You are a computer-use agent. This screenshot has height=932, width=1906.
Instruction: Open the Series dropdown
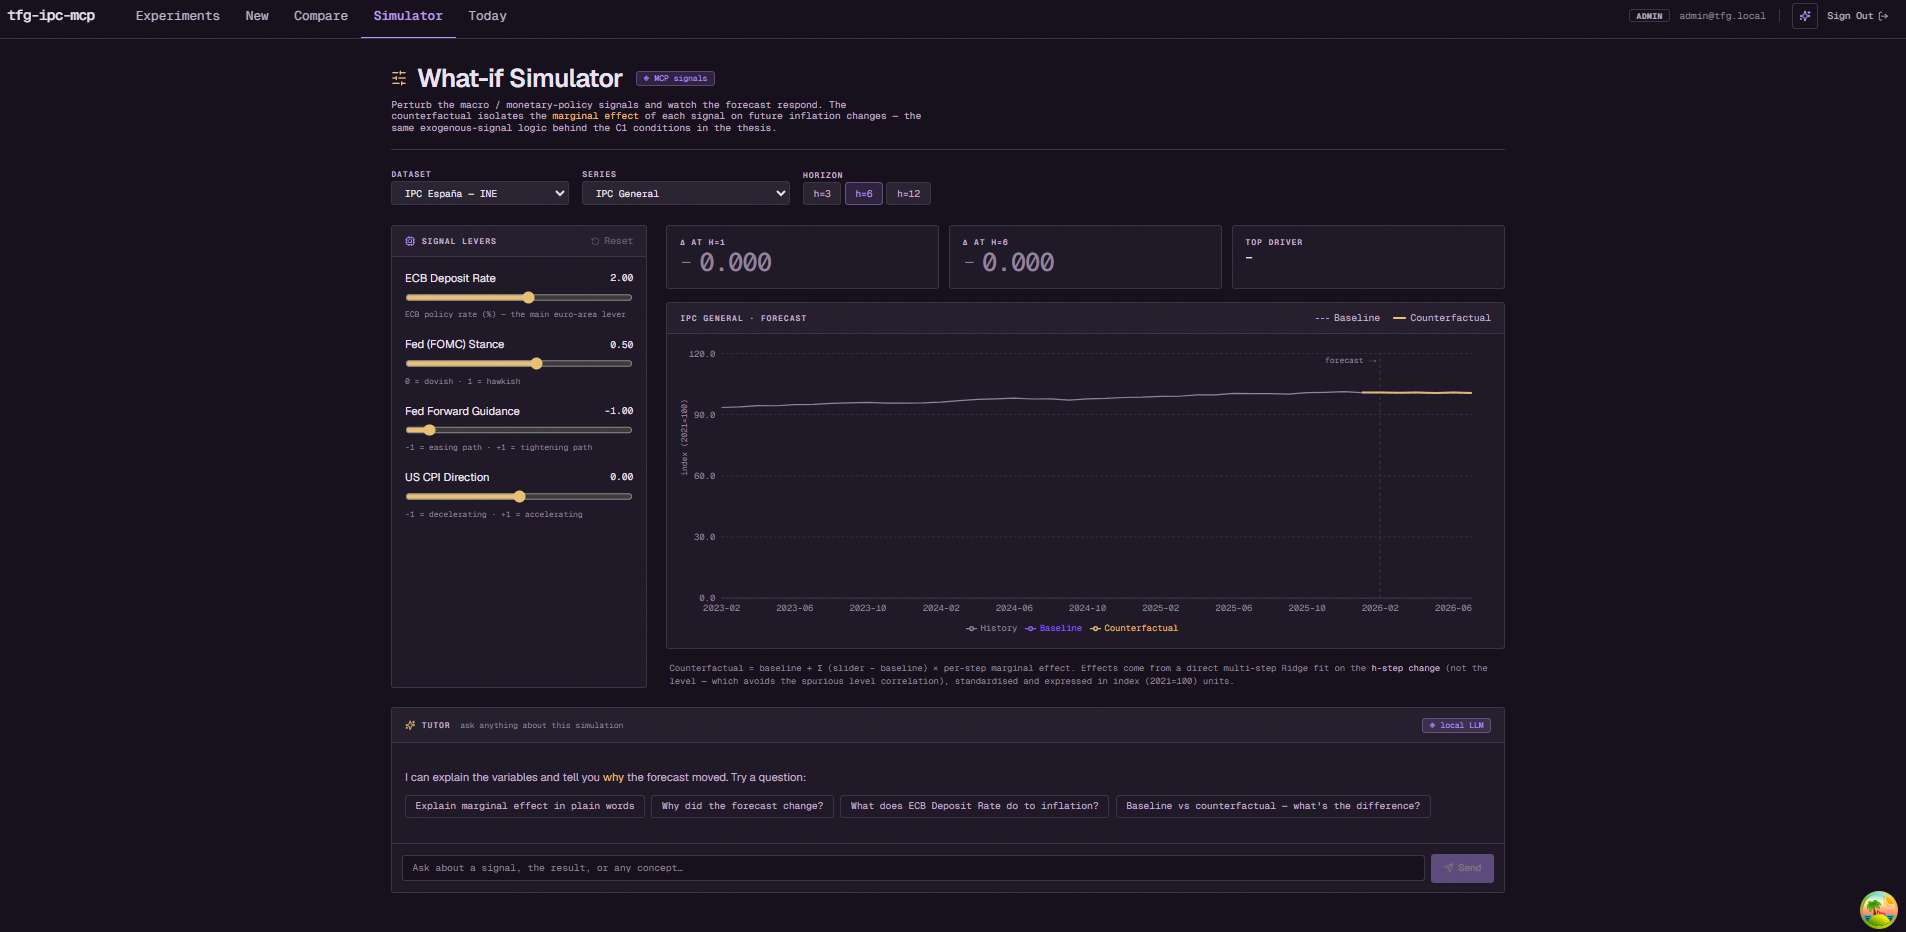[686, 193]
